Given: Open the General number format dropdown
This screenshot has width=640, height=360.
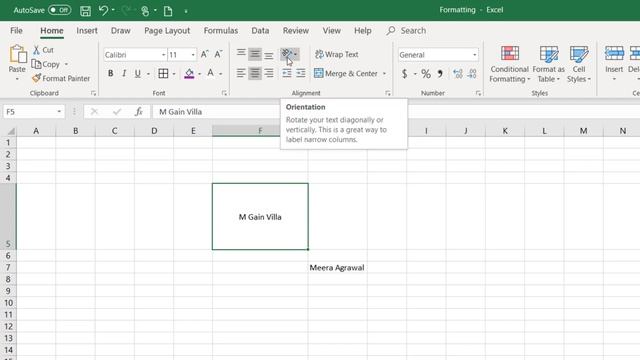Looking at the screenshot, I should pos(474,55).
